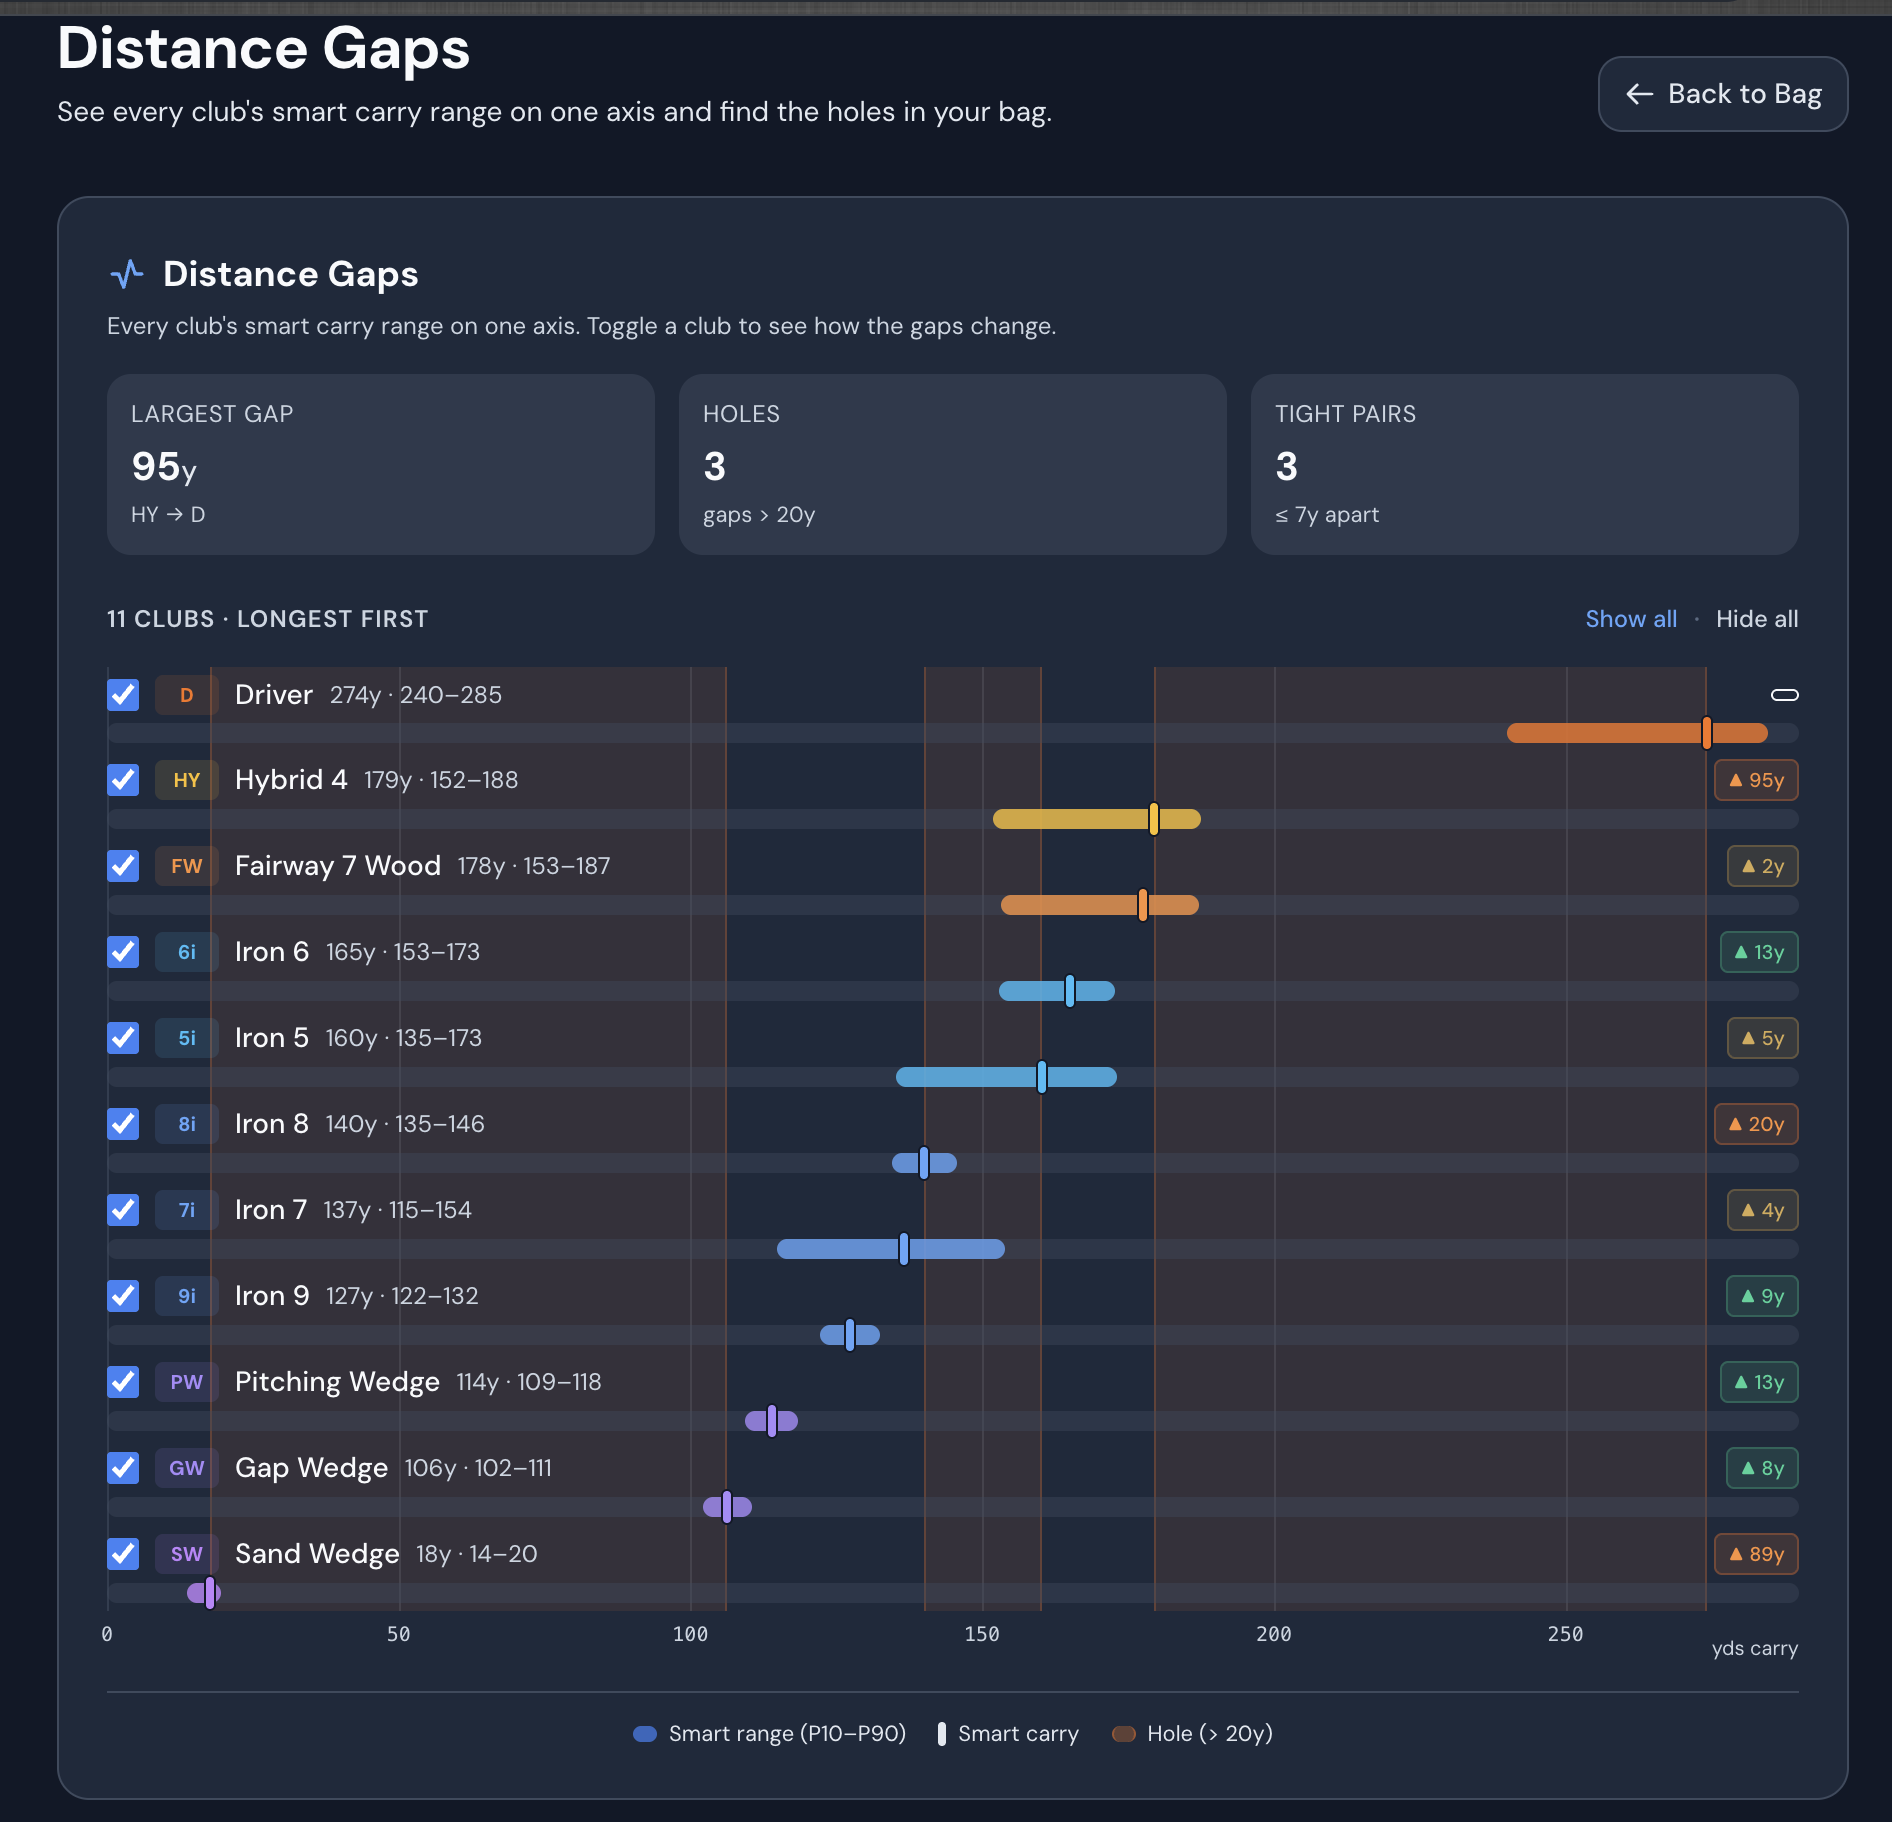Viewport: 1892px width, 1822px height.
Task: Click the Show all link
Action: point(1631,619)
